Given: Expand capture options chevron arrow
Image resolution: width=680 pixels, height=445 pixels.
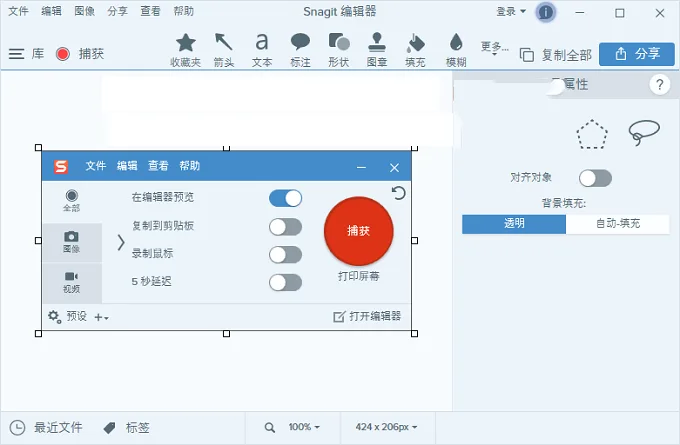Looking at the screenshot, I should click(x=121, y=242).
